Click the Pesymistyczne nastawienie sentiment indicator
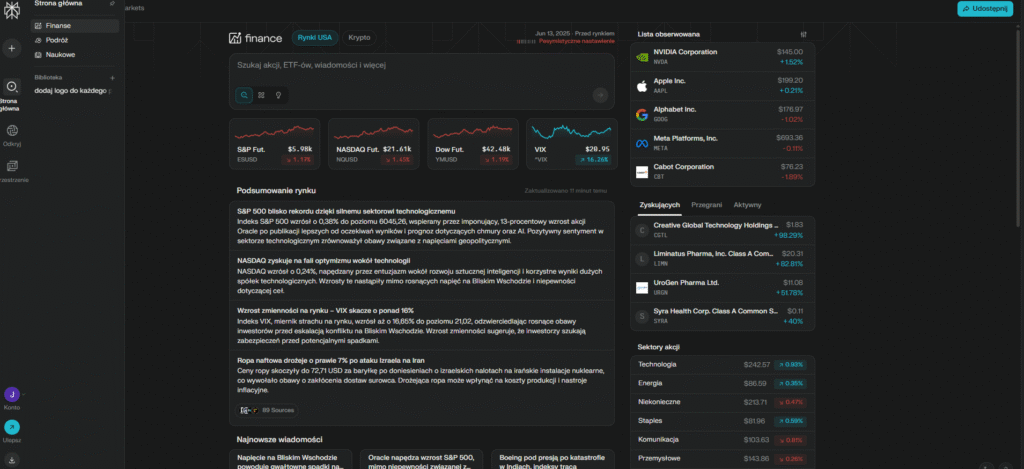1024x469 pixels. coord(566,41)
